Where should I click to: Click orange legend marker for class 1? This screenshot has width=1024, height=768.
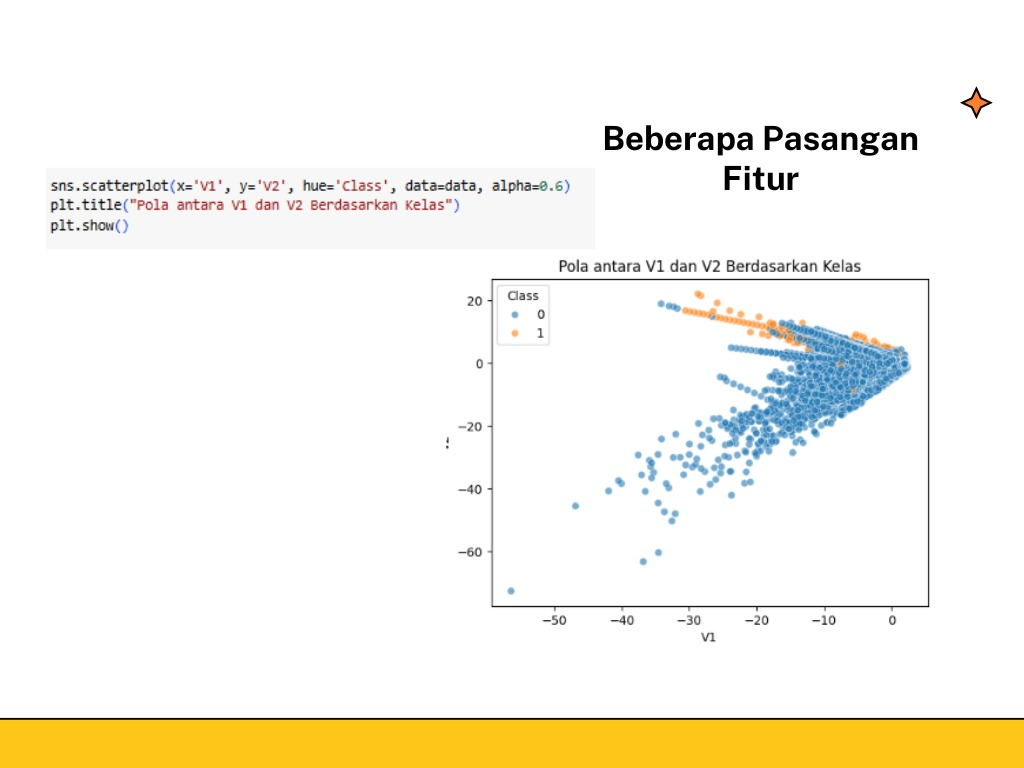coord(514,333)
